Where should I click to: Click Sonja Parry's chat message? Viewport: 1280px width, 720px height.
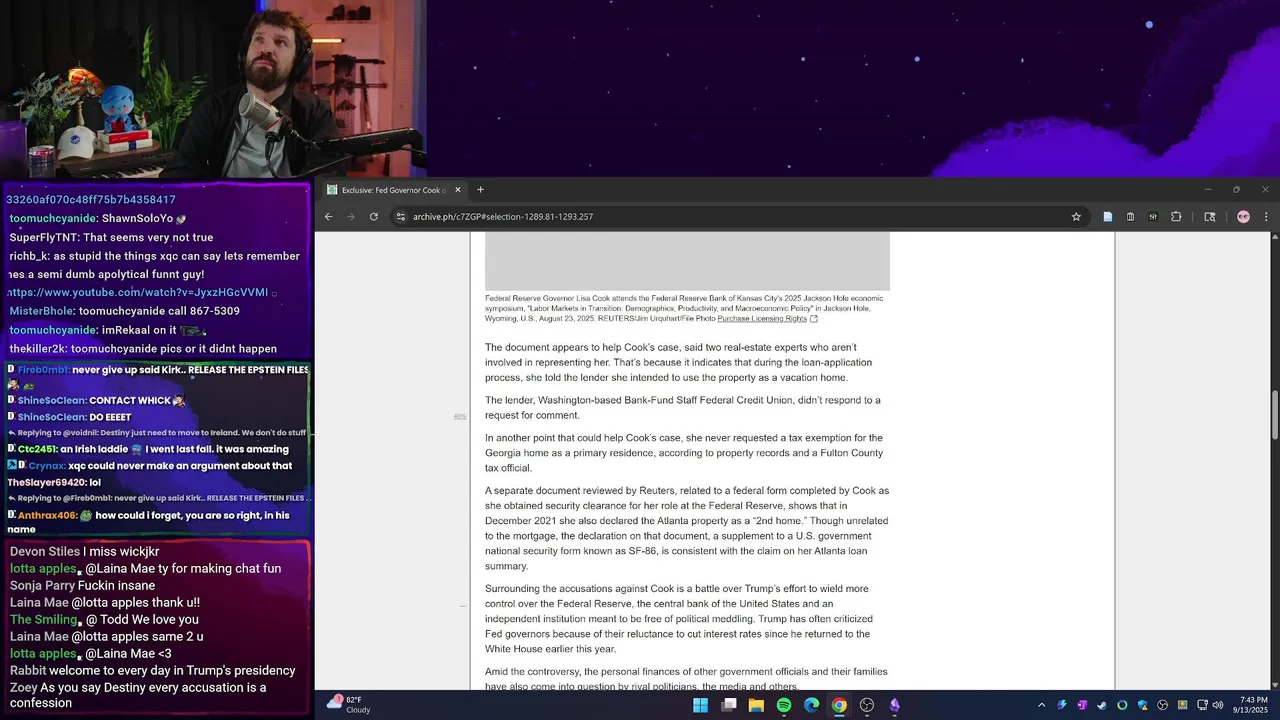pos(82,586)
